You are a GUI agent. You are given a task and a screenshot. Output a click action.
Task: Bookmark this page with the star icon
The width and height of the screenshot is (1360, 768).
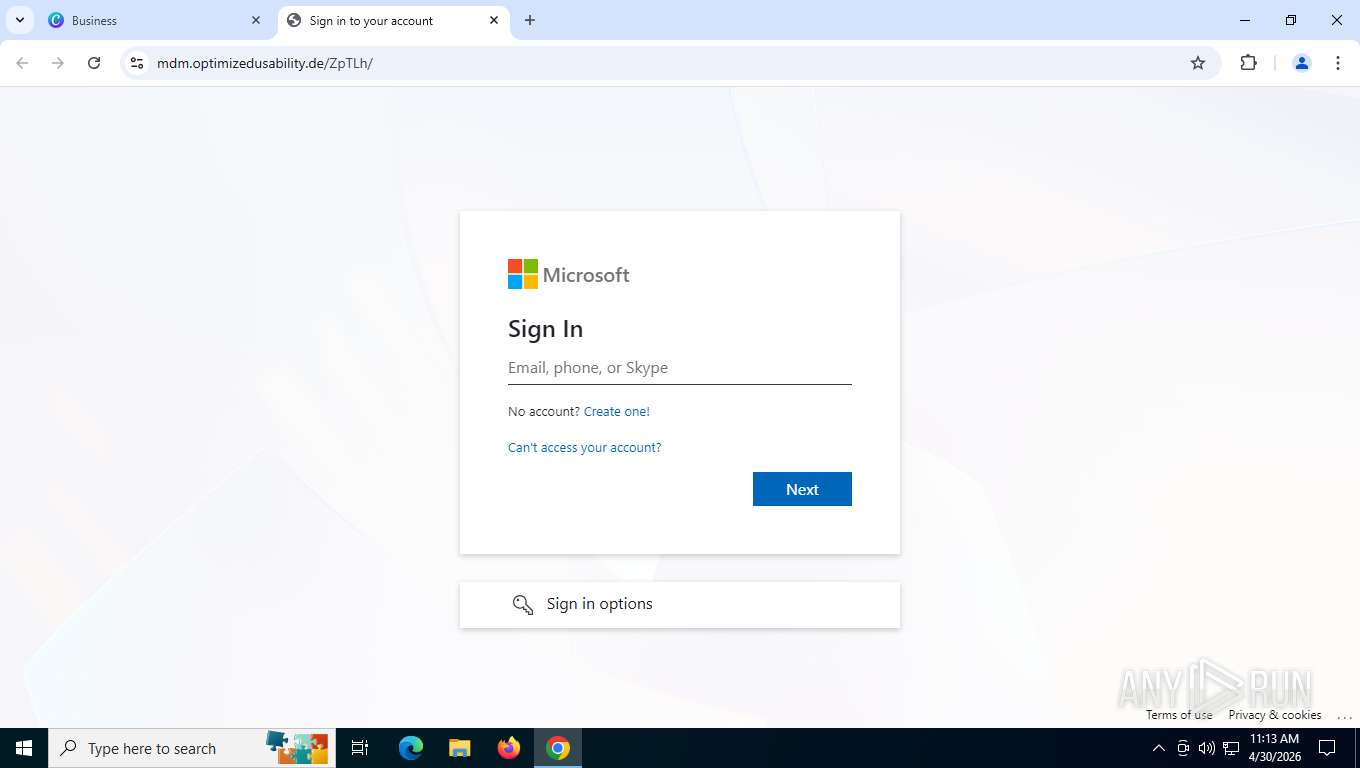coord(1198,63)
